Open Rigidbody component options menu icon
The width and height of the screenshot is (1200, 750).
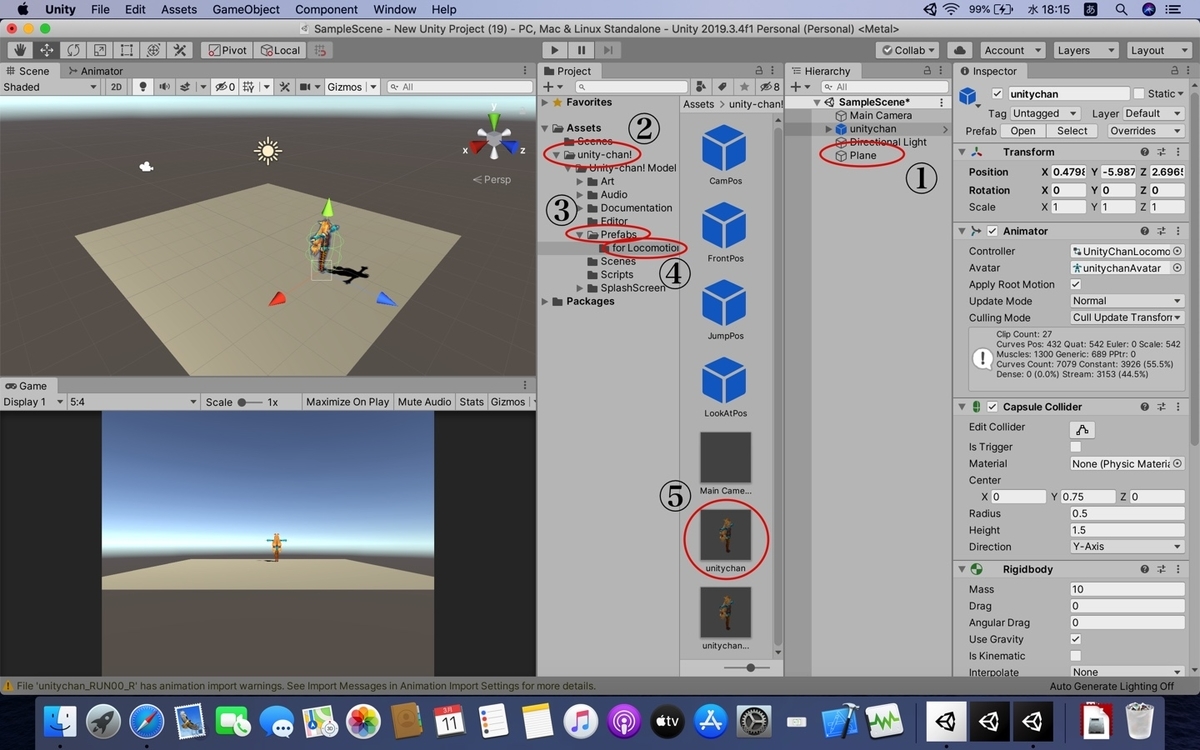[x=1177, y=569]
